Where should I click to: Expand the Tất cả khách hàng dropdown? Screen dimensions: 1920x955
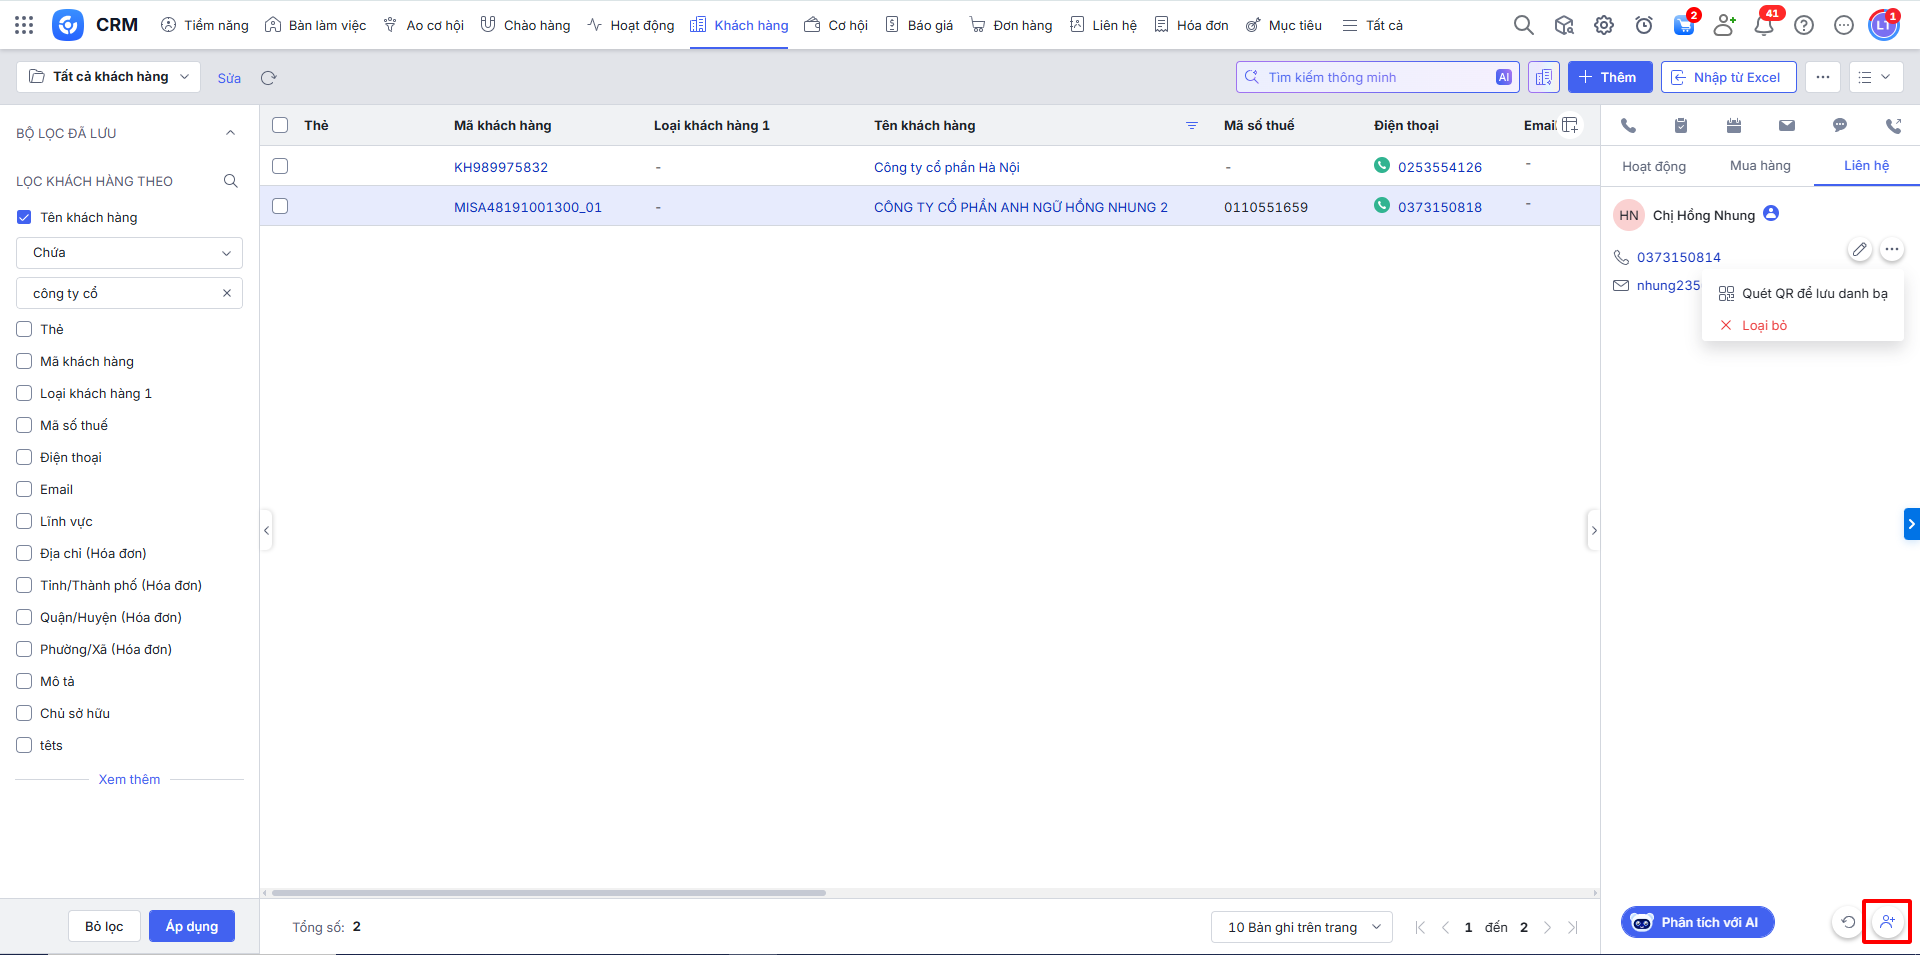click(109, 77)
